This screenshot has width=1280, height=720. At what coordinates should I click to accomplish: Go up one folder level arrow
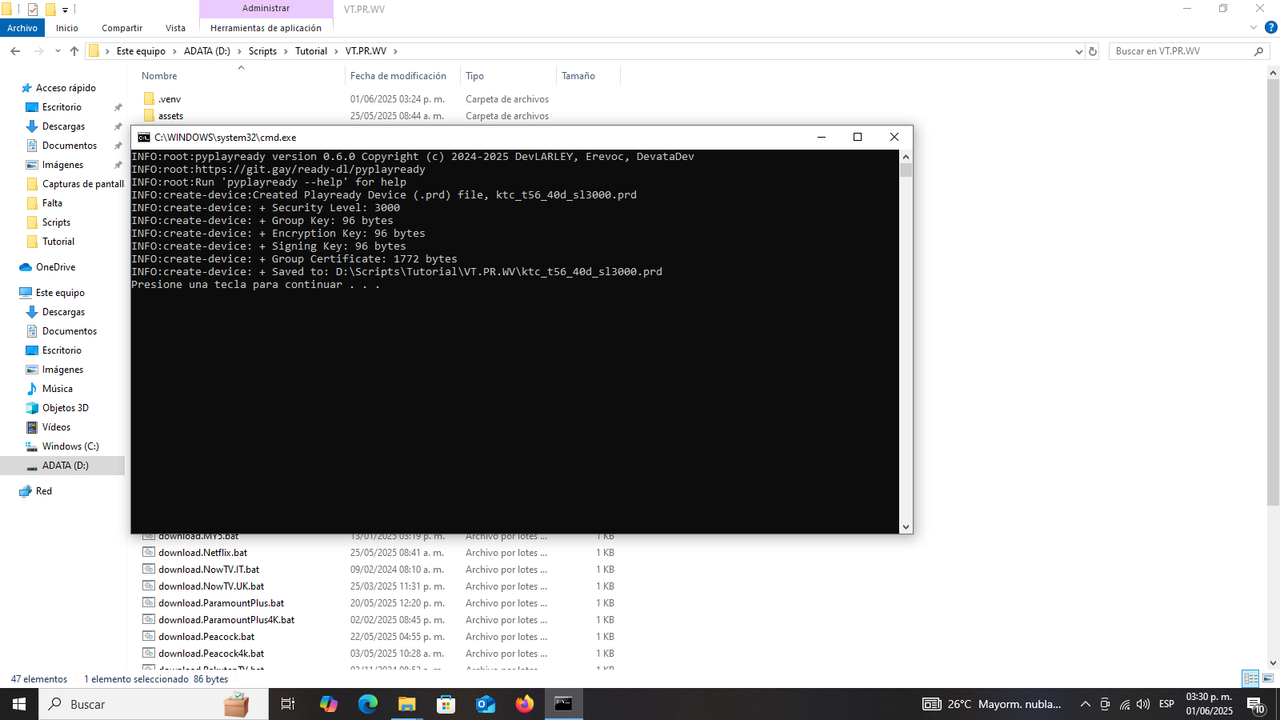click(74, 51)
